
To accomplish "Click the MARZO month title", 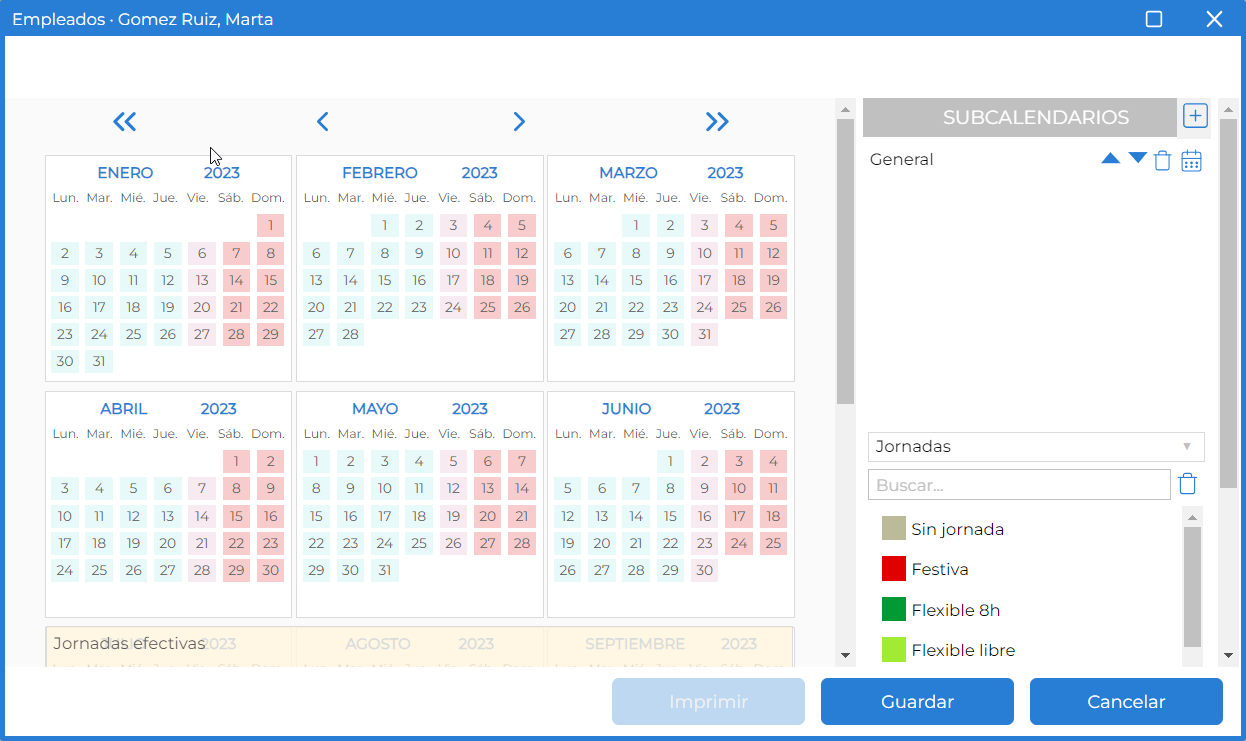I will pos(628,173).
